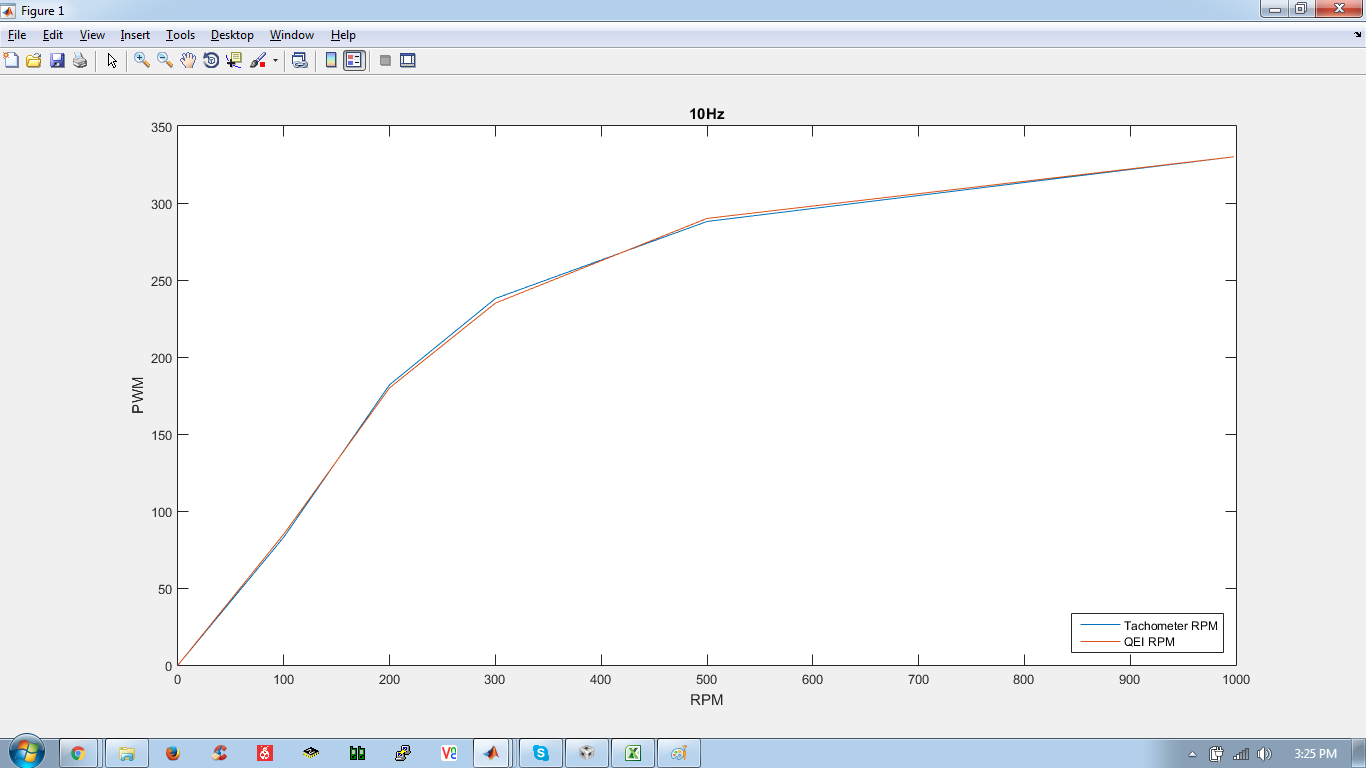Select the Edit Plot arrow tool

pyautogui.click(x=112, y=60)
